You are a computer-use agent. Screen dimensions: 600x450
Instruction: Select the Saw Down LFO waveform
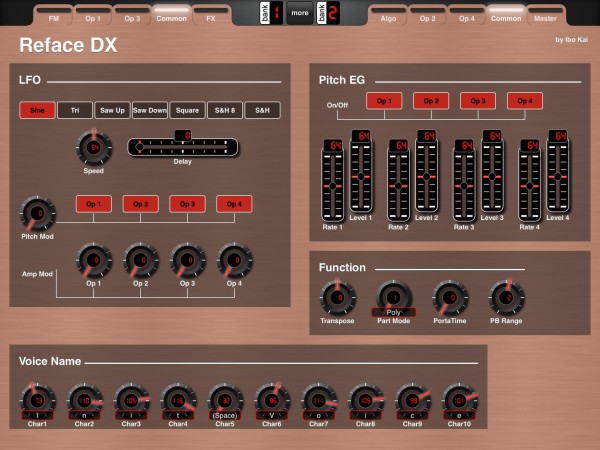[150, 110]
